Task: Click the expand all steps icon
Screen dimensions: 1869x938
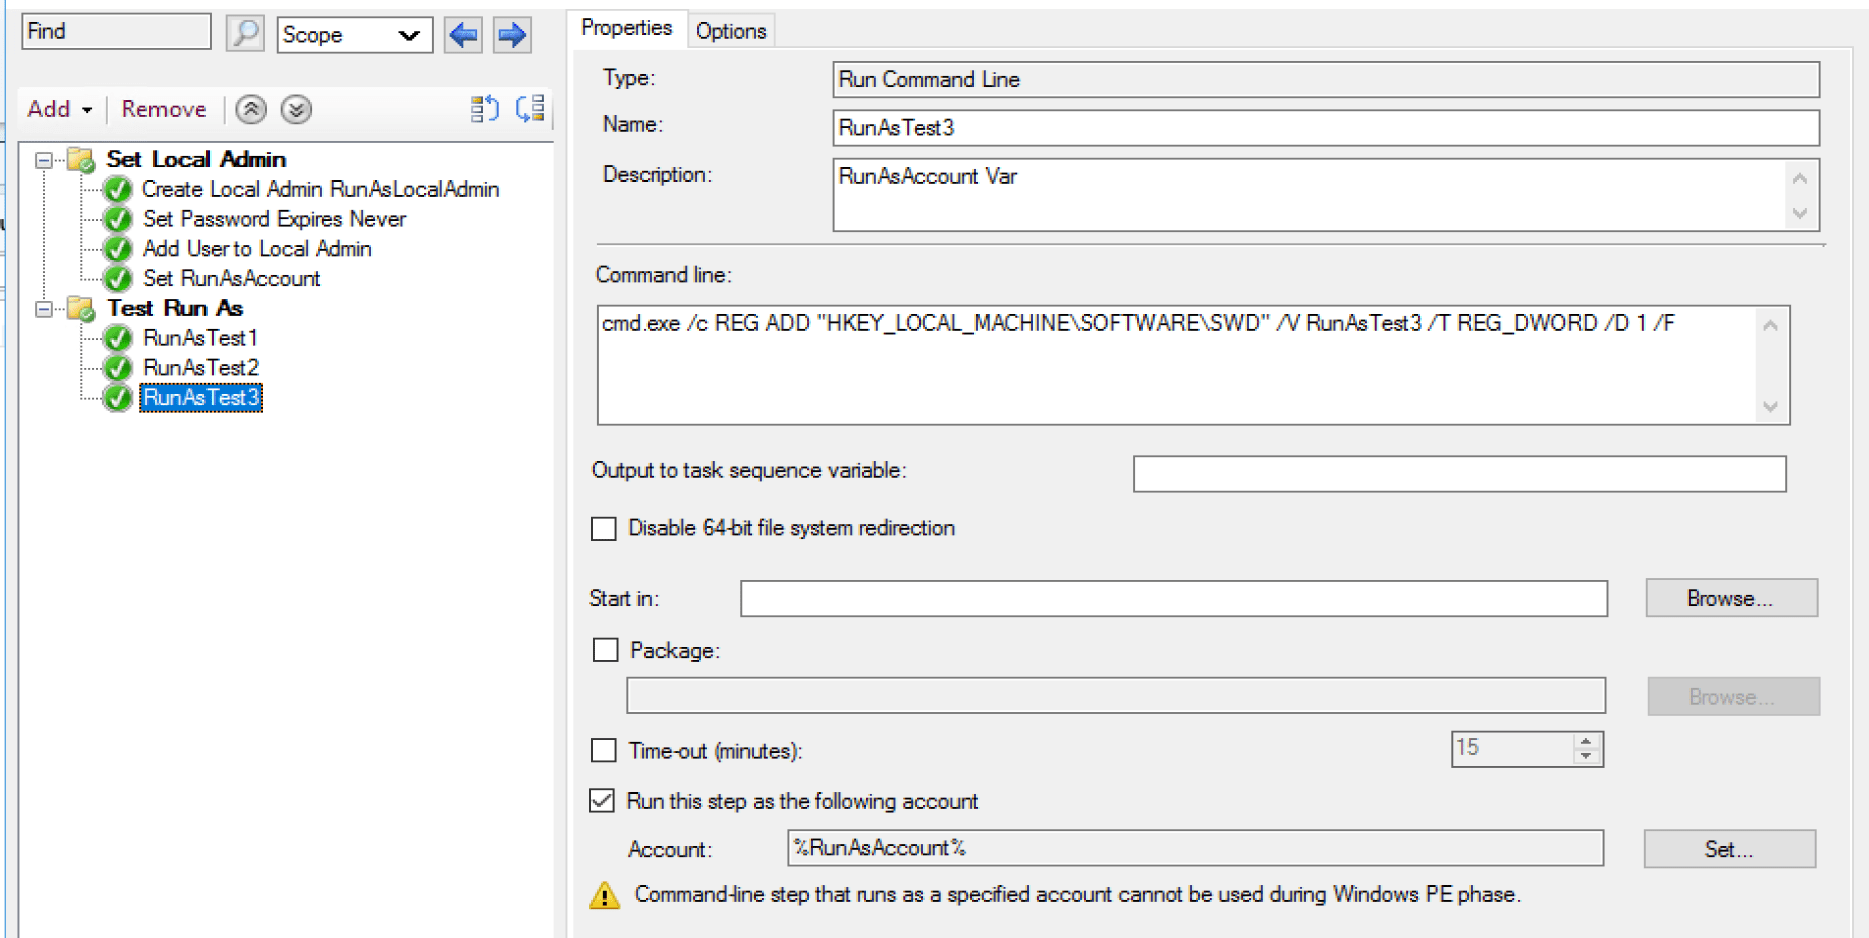Action: coord(485,109)
